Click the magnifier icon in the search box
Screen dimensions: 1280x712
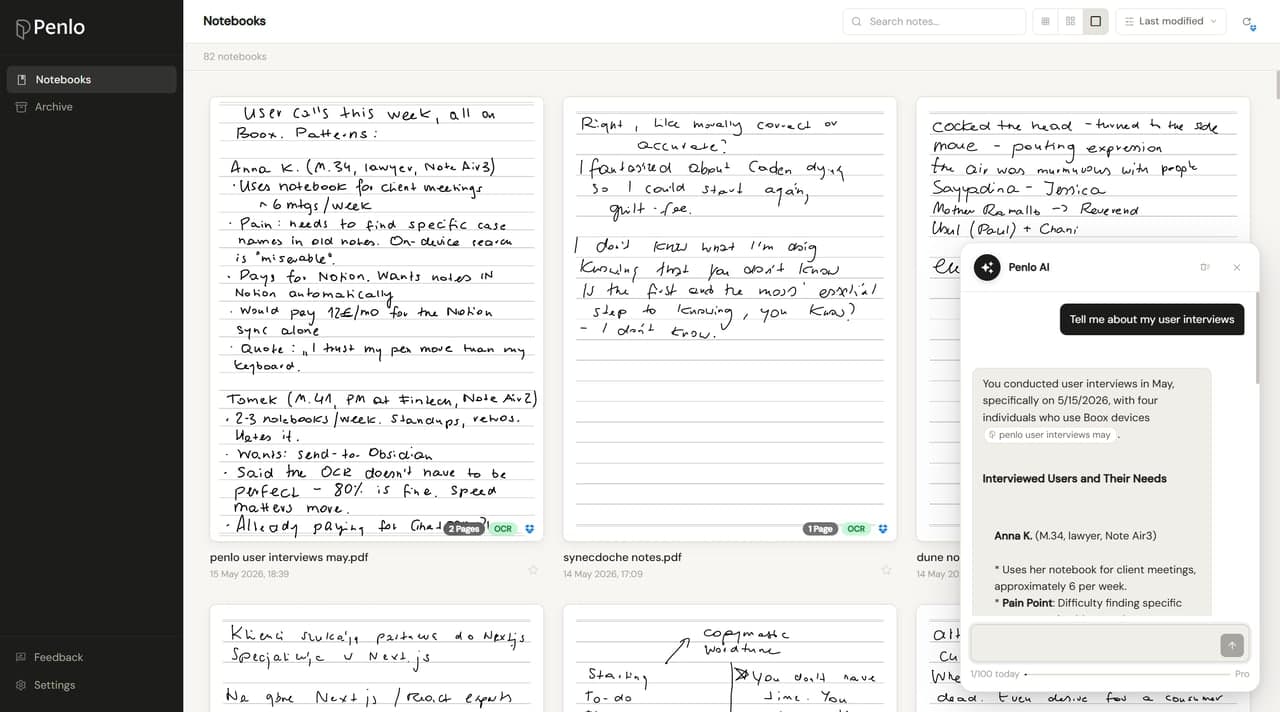pos(857,21)
